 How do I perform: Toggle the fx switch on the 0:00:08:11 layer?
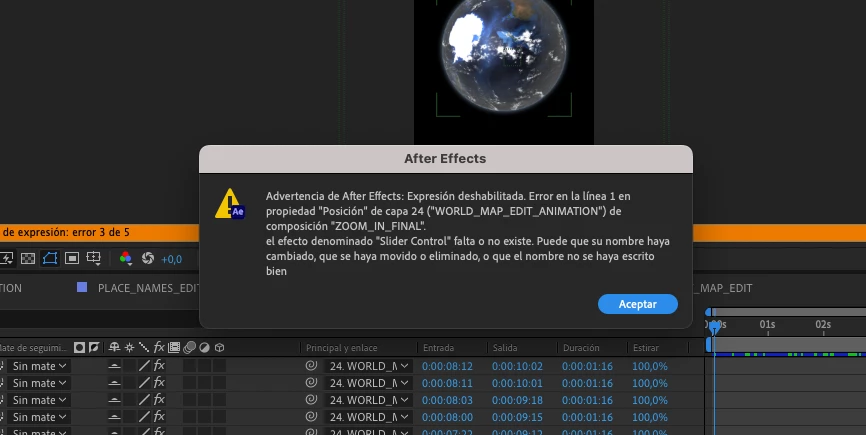(159, 383)
